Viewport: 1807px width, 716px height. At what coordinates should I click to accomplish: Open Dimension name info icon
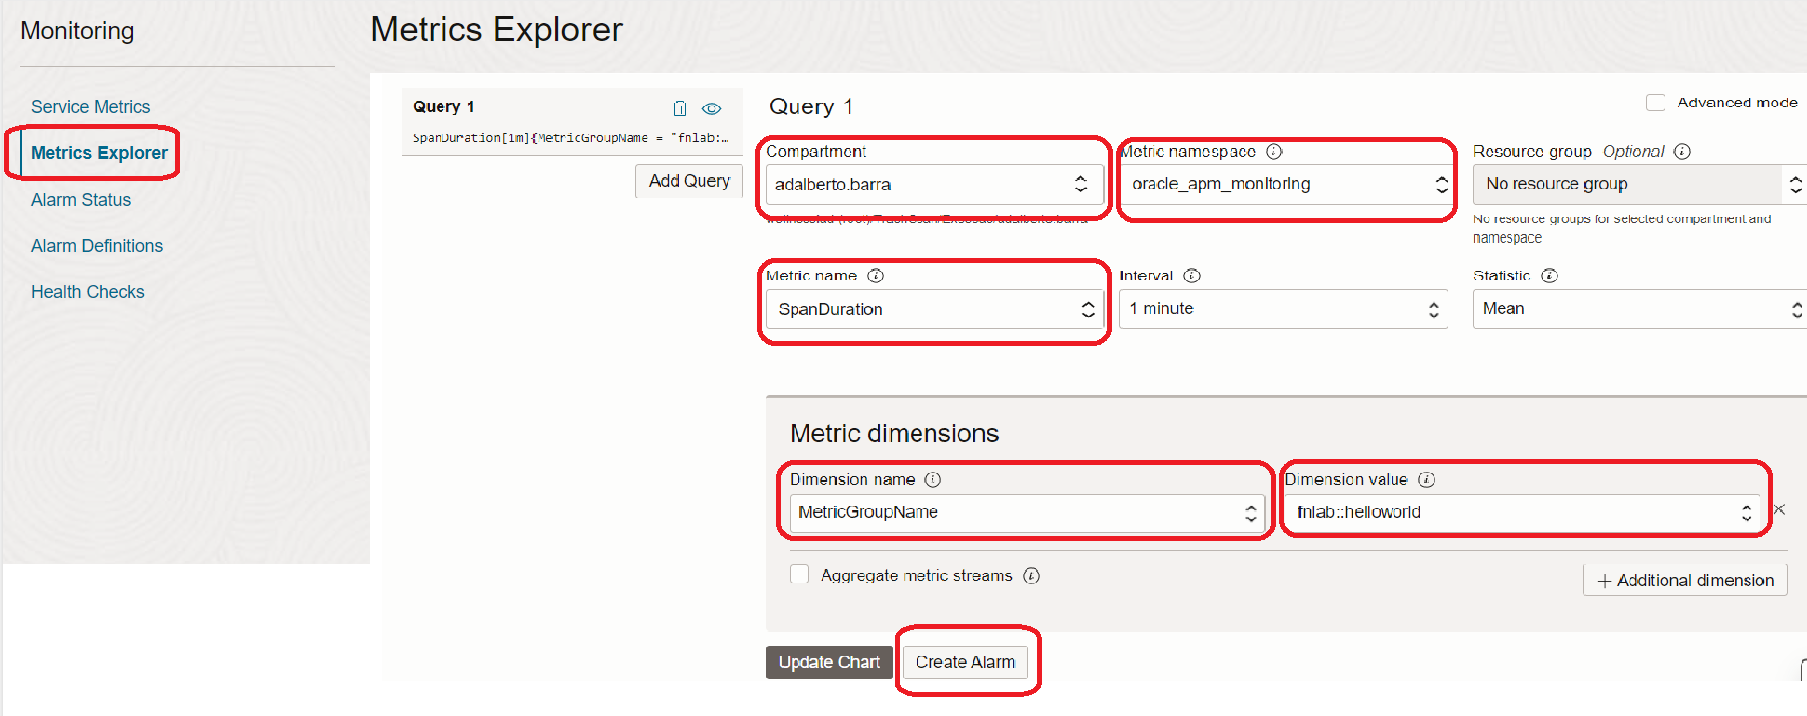(933, 480)
